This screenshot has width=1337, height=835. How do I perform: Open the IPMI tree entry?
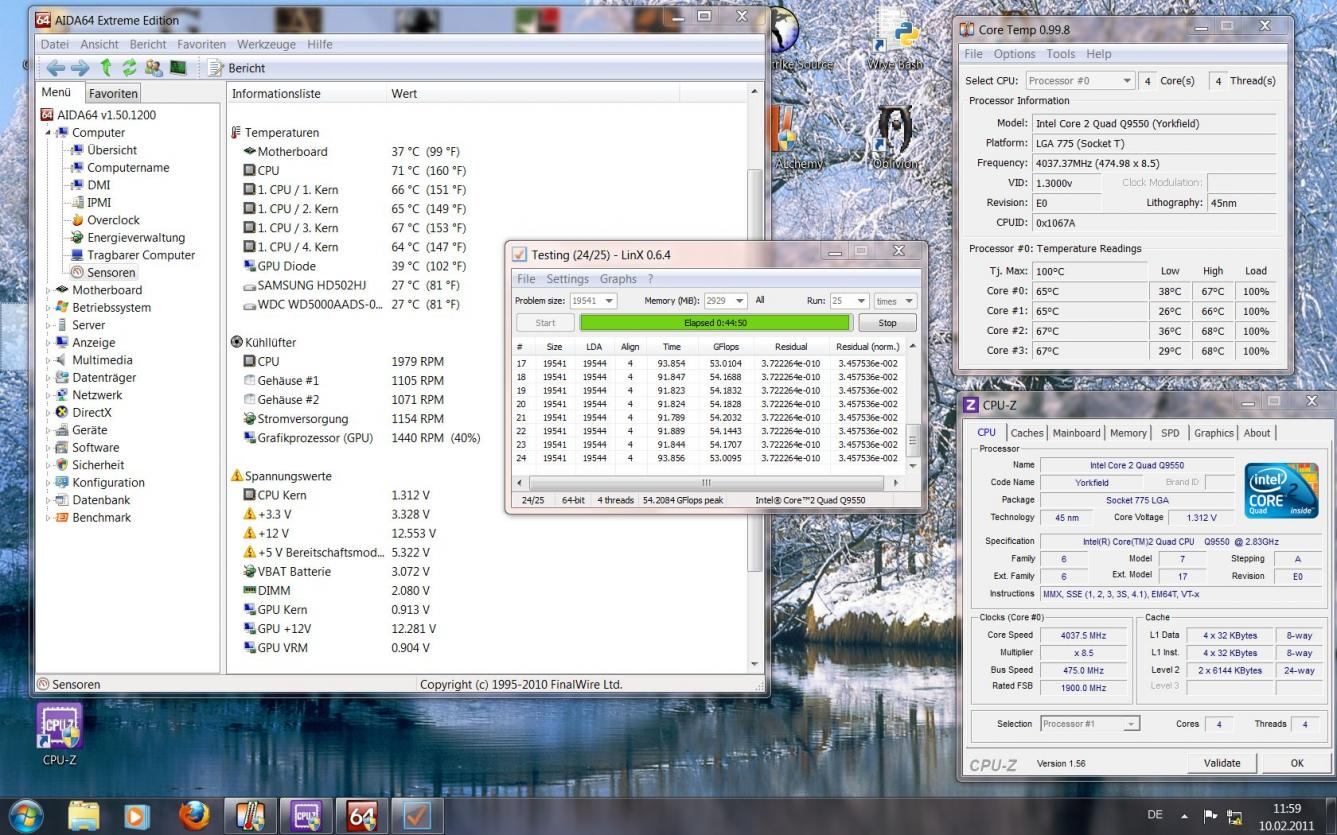99,202
